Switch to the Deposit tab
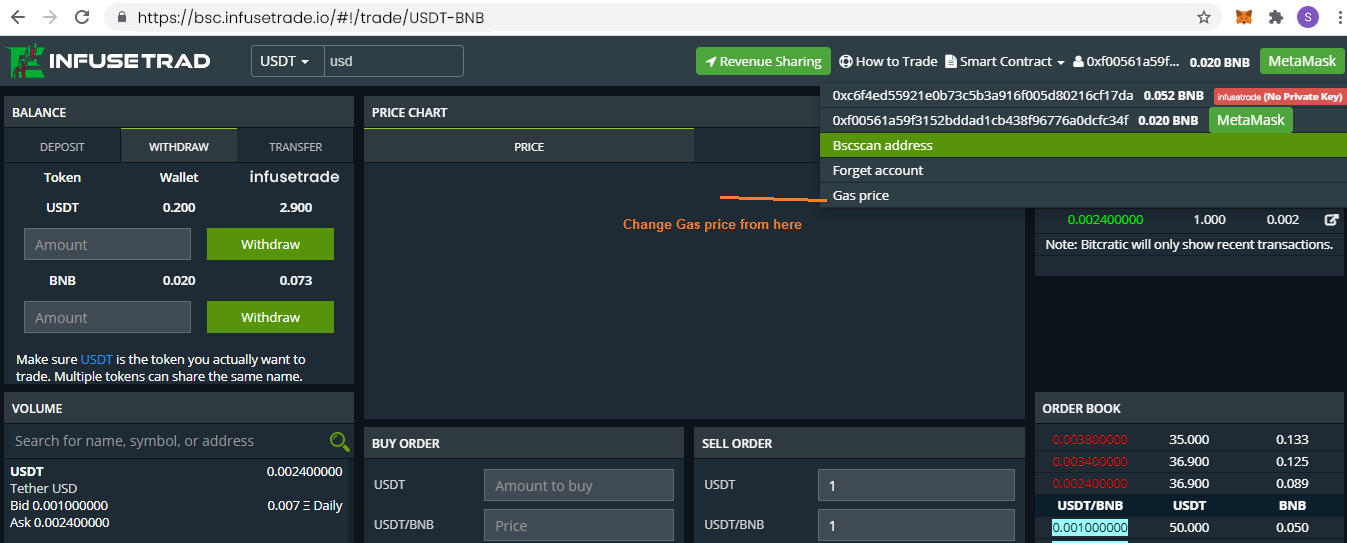The width and height of the screenshot is (1347, 543). [62, 146]
